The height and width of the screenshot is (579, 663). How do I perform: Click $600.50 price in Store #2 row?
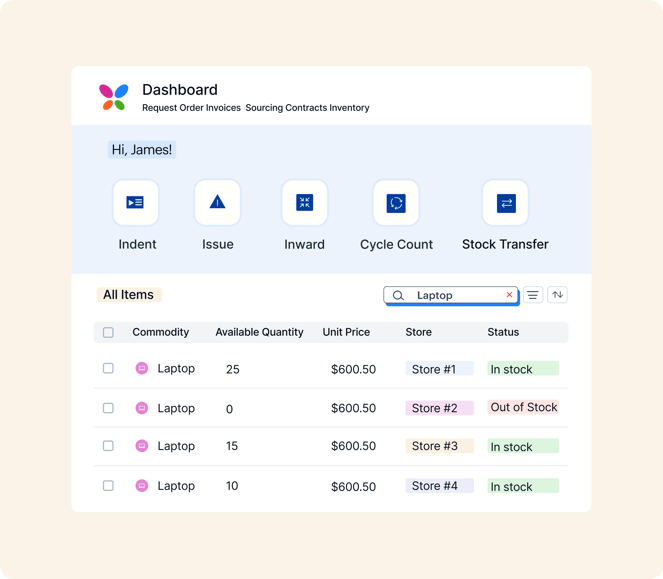pos(353,408)
